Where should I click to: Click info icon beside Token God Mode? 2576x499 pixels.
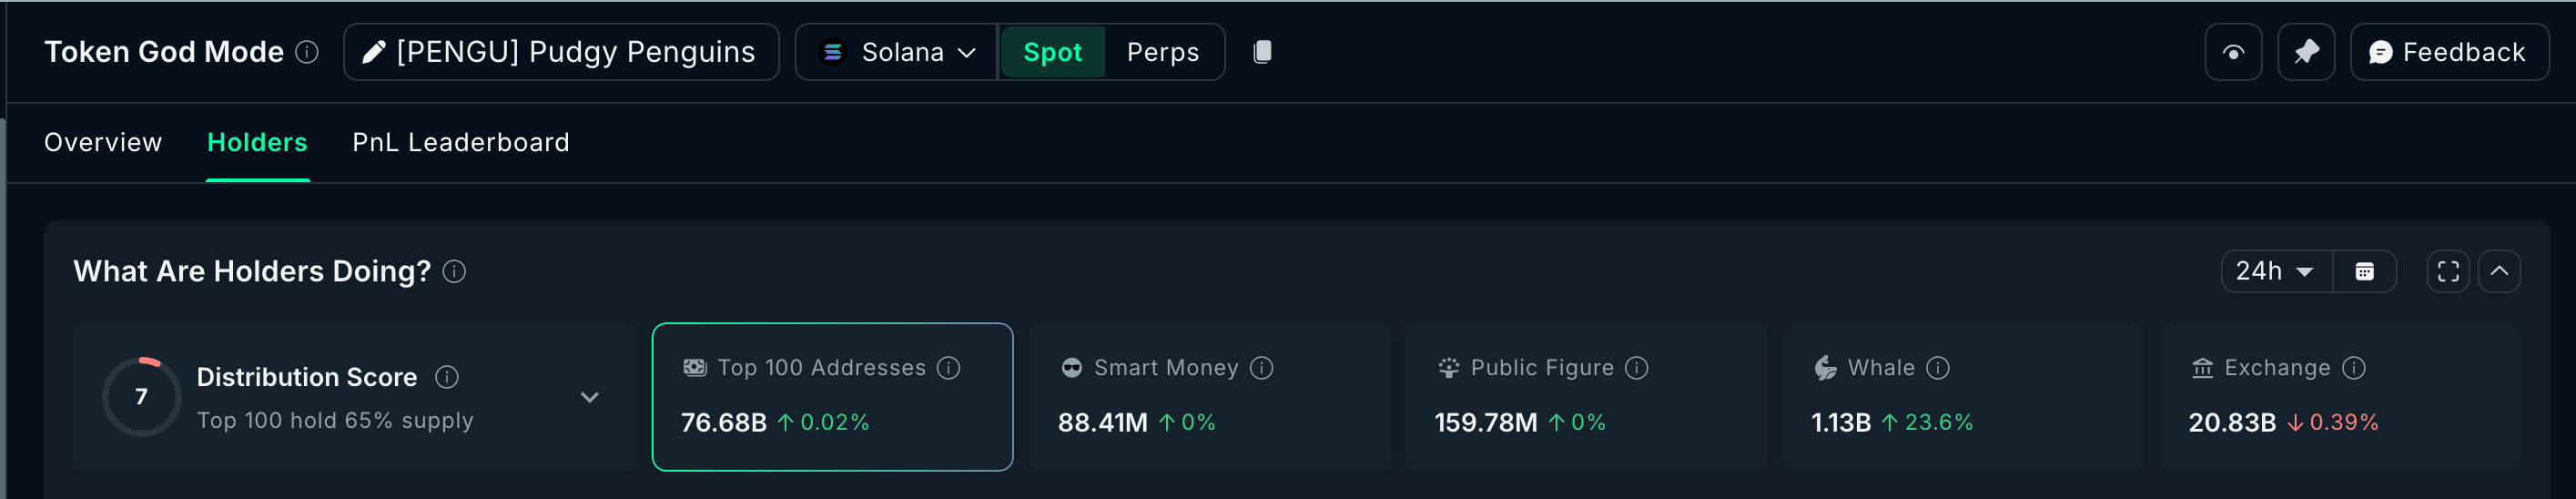click(308, 52)
